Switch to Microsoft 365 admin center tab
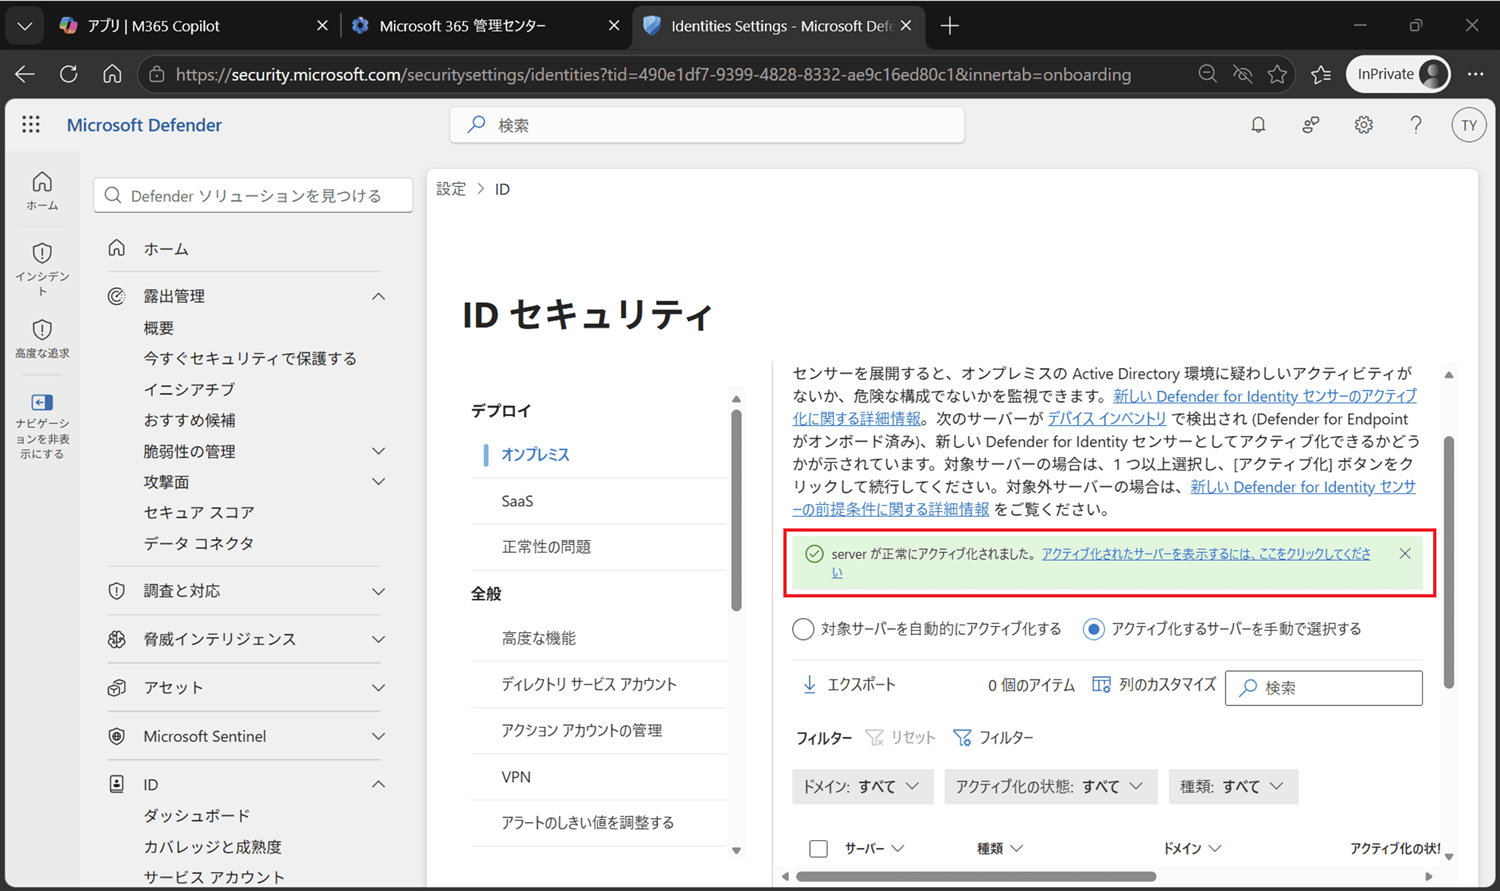This screenshot has height=891, width=1500. pyautogui.click(x=486, y=26)
